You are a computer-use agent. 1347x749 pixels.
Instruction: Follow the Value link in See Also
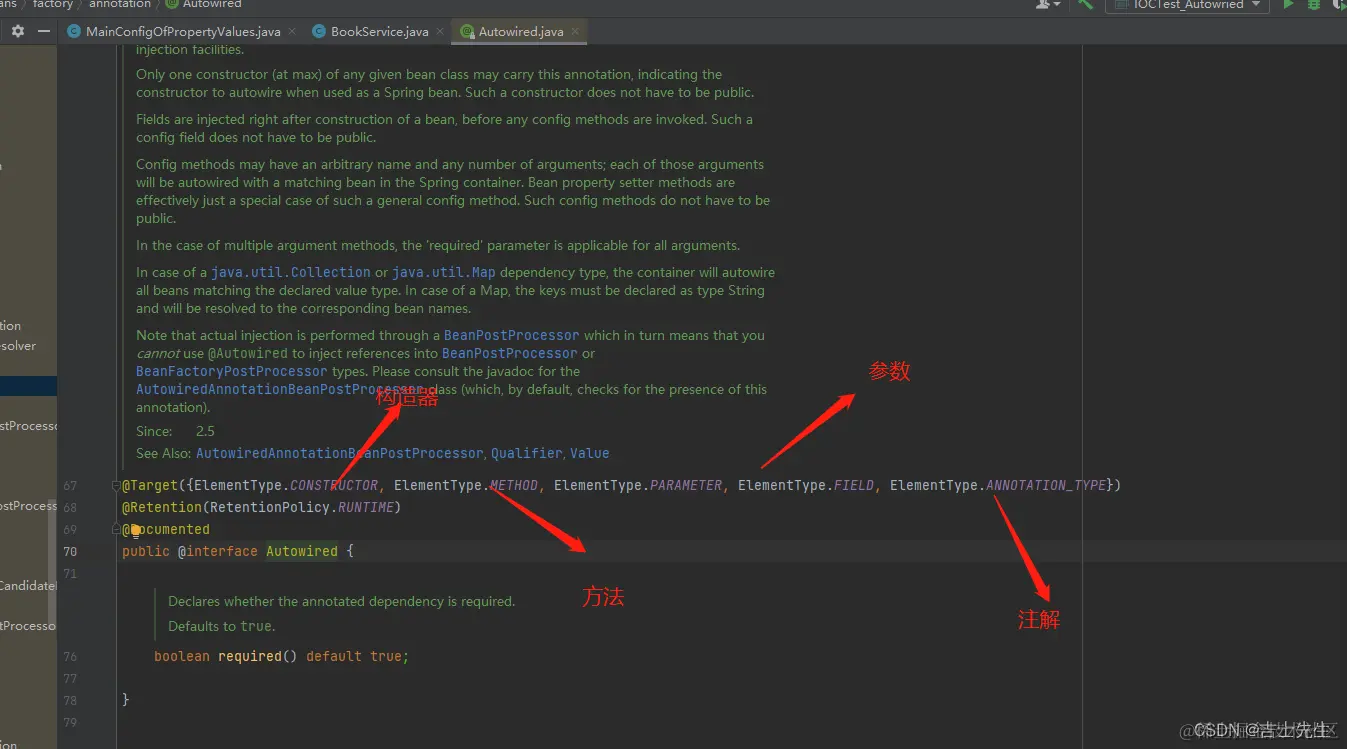pyautogui.click(x=589, y=453)
